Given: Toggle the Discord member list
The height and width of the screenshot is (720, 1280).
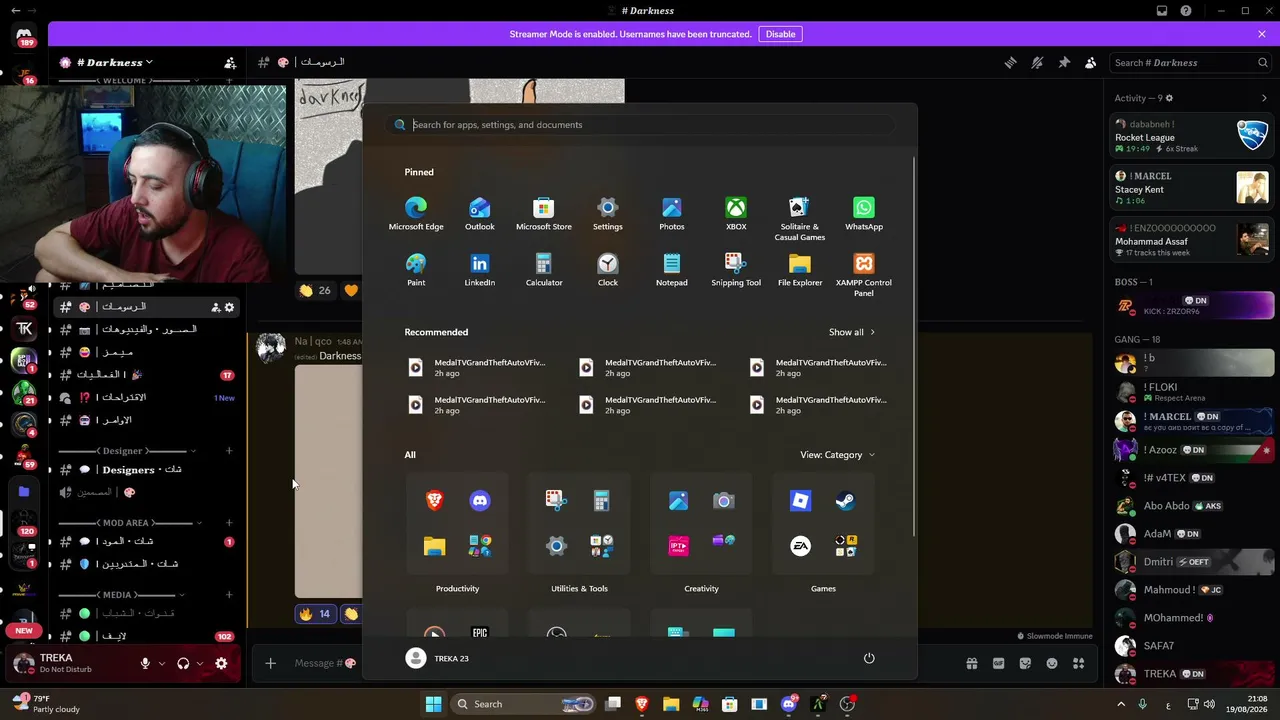Looking at the screenshot, I should [1091, 62].
